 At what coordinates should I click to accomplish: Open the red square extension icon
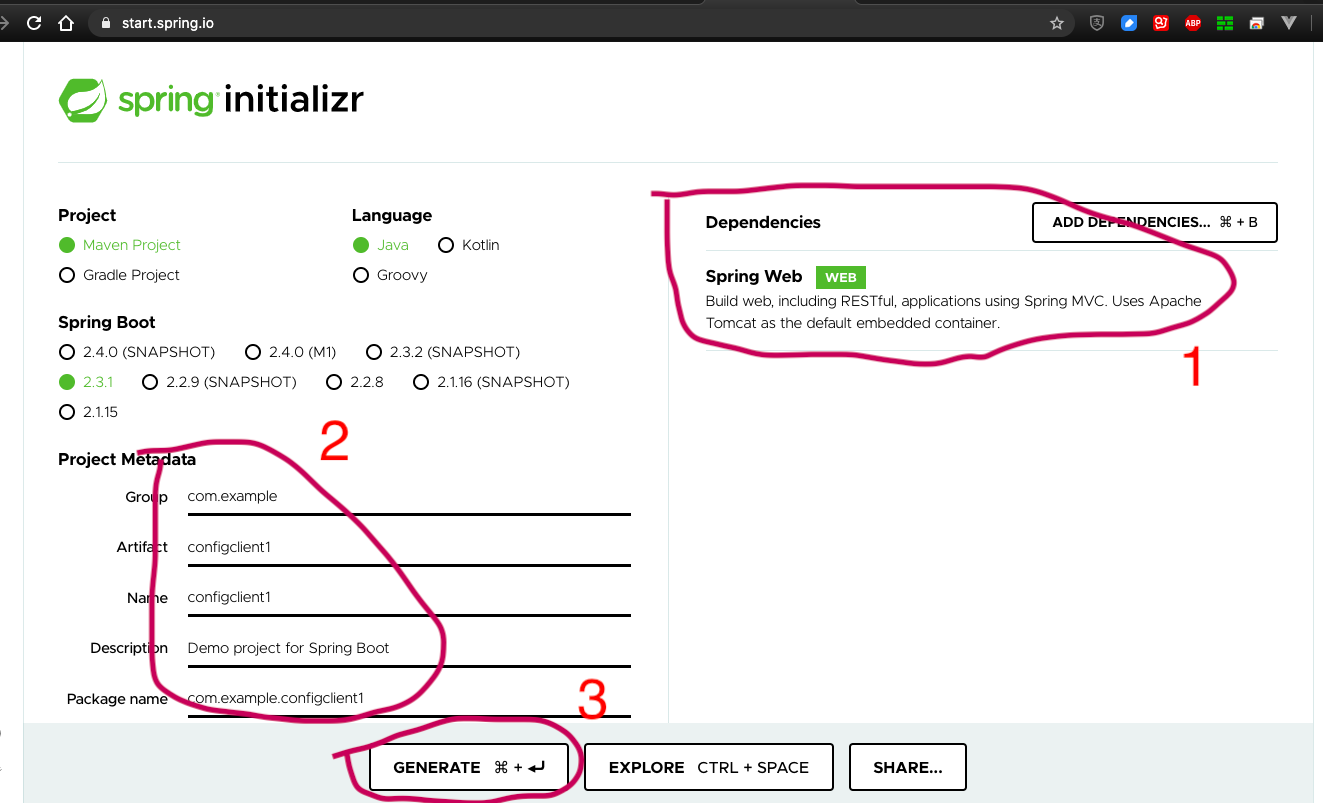pyautogui.click(x=1161, y=23)
